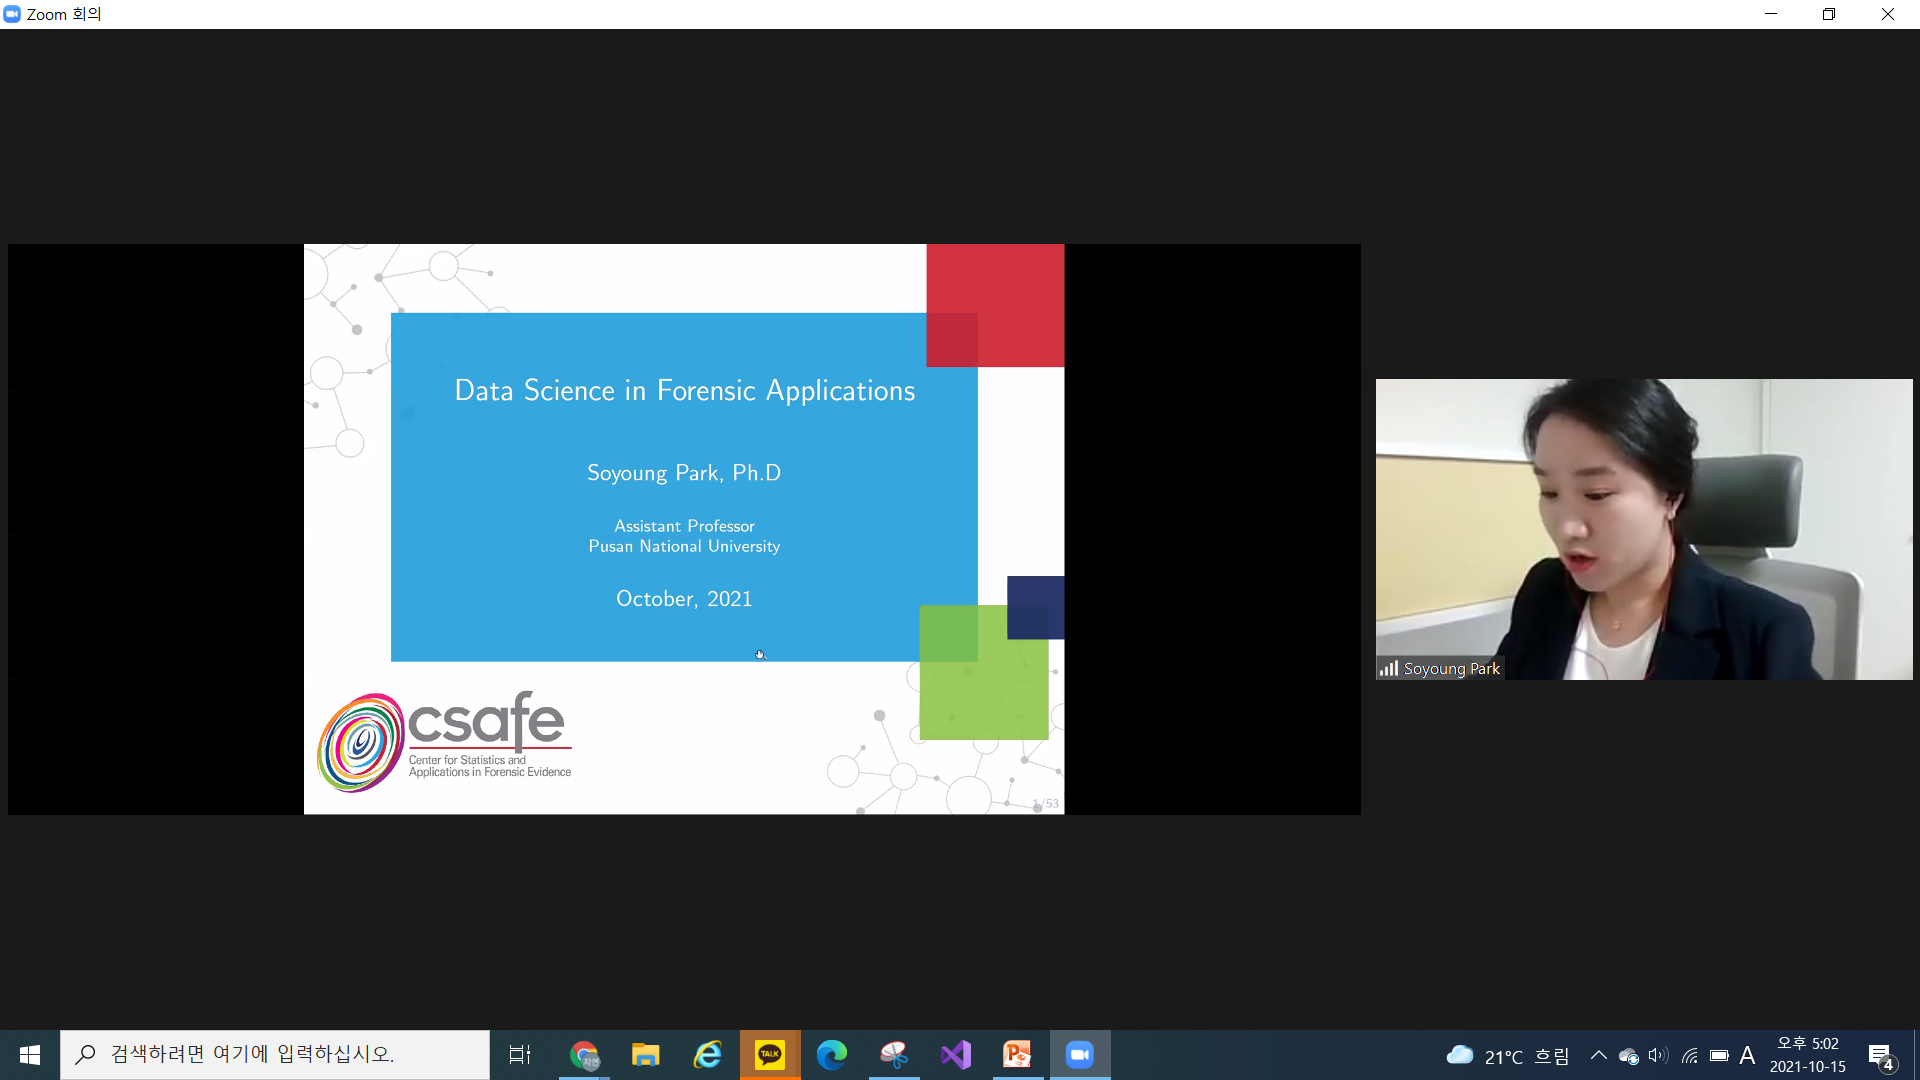
Task: Open the Wi-Fi network tray icon
Action: pyautogui.click(x=1690, y=1055)
